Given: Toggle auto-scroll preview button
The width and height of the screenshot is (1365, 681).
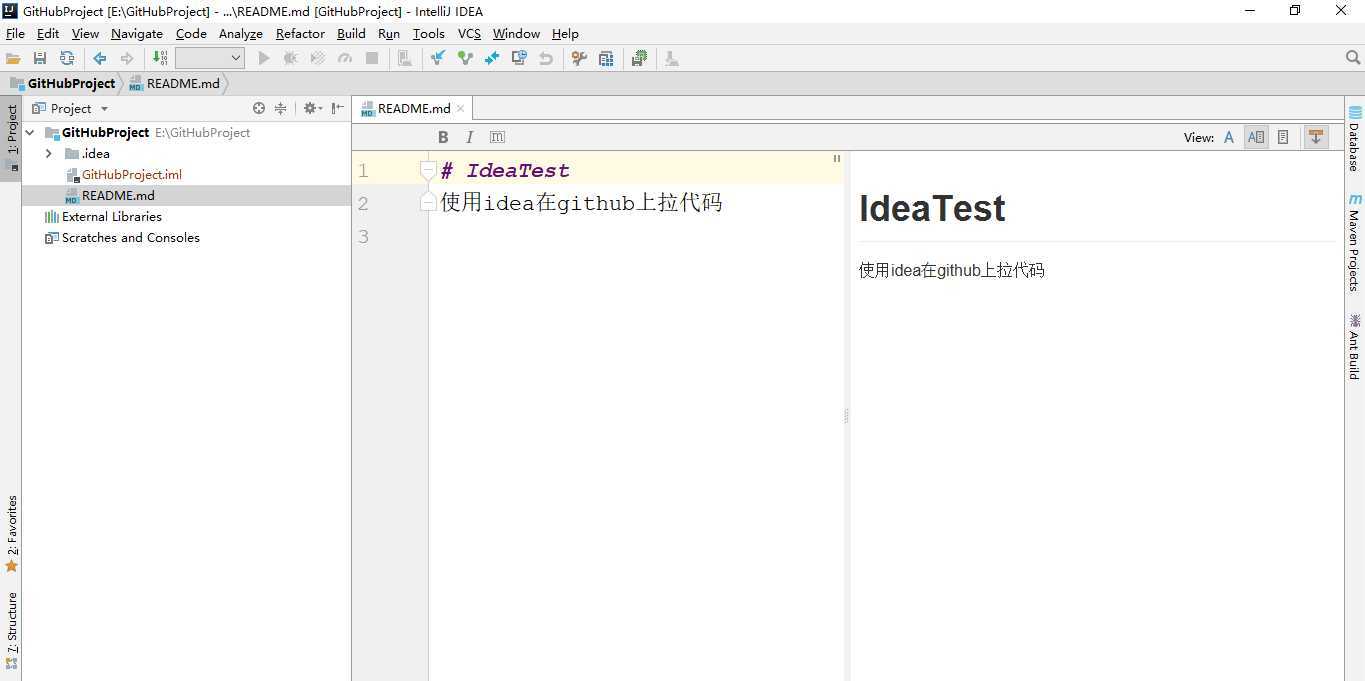Looking at the screenshot, I should [x=1316, y=137].
